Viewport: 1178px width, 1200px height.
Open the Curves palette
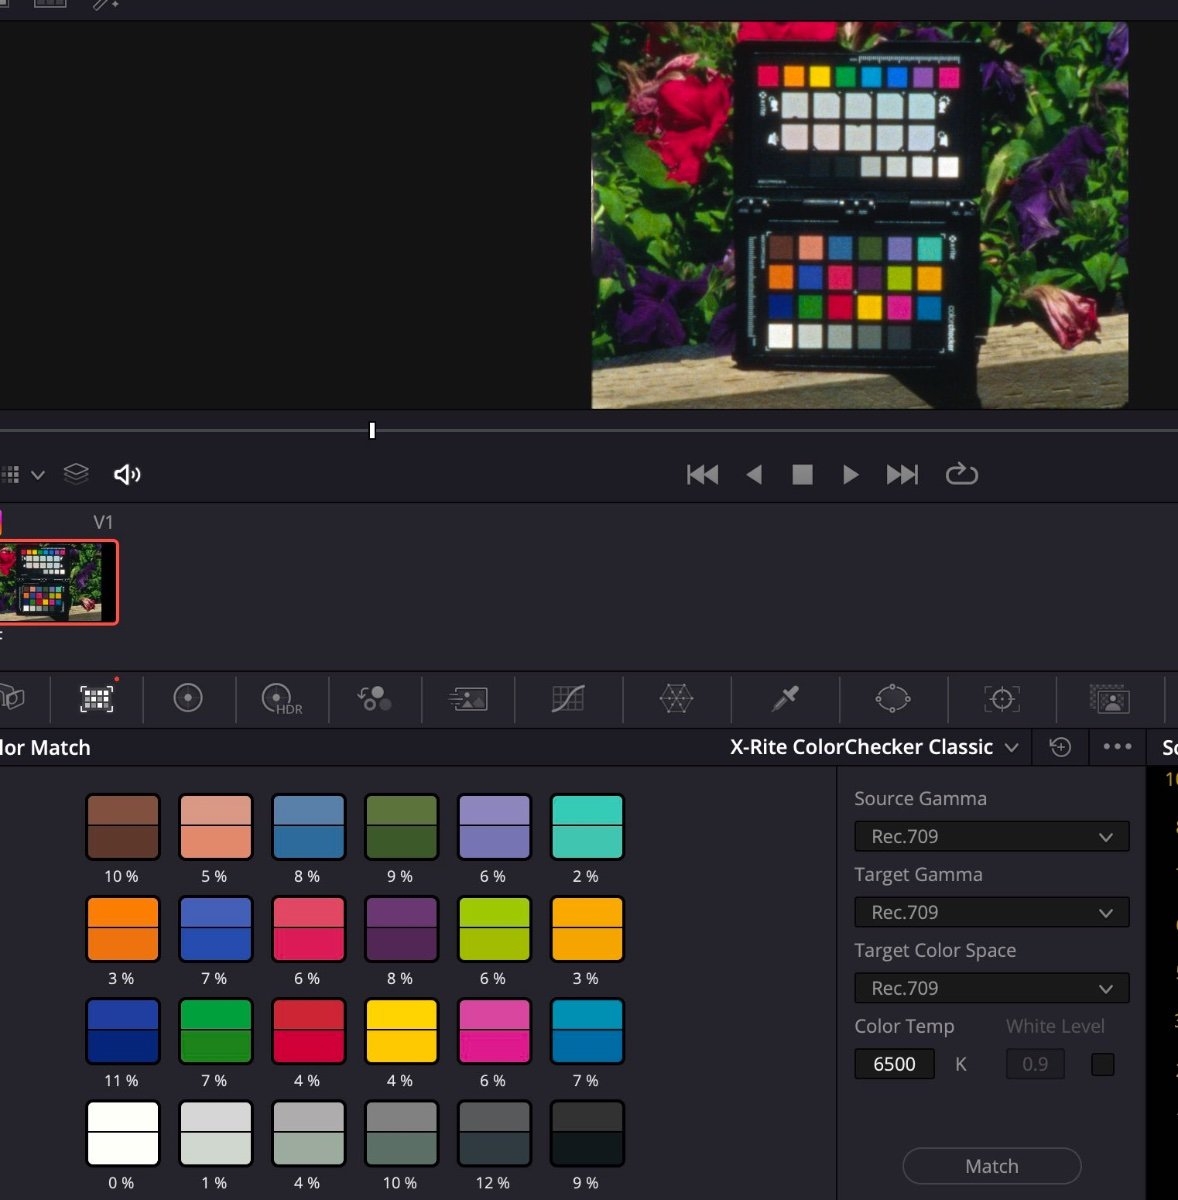tap(568, 698)
